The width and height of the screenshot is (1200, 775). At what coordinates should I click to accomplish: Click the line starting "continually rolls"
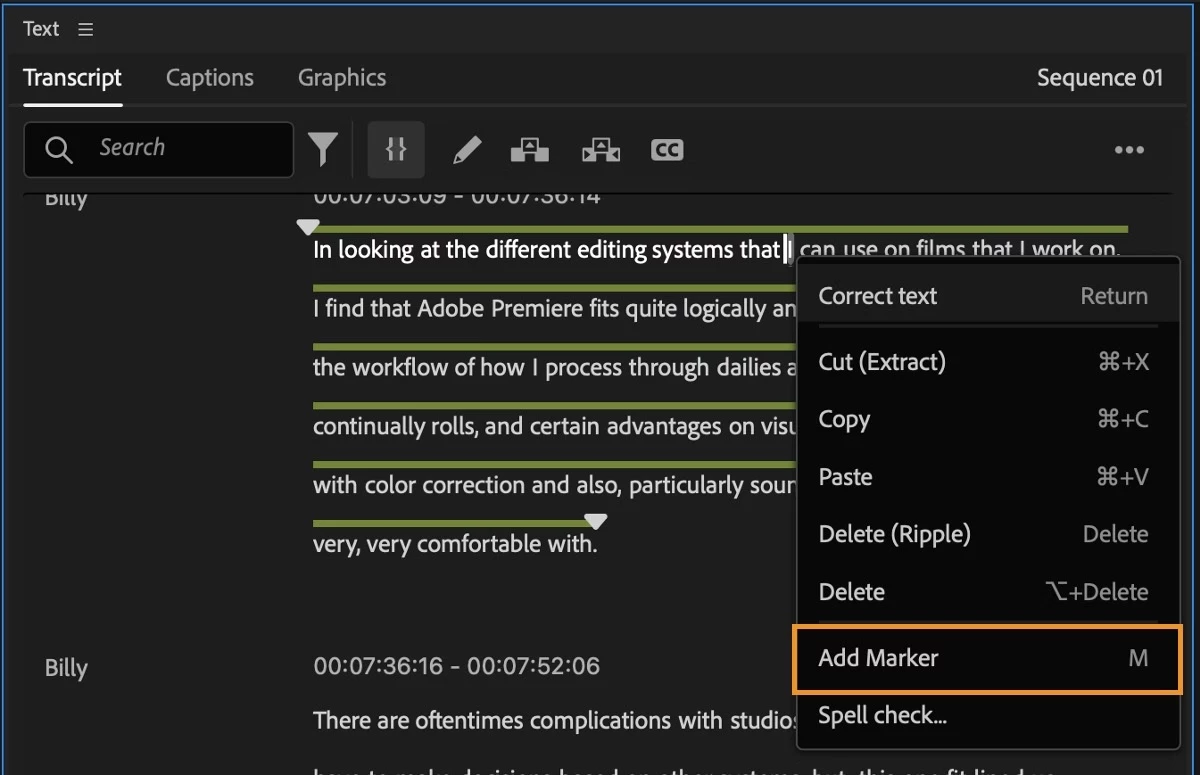pyautogui.click(x=555, y=427)
